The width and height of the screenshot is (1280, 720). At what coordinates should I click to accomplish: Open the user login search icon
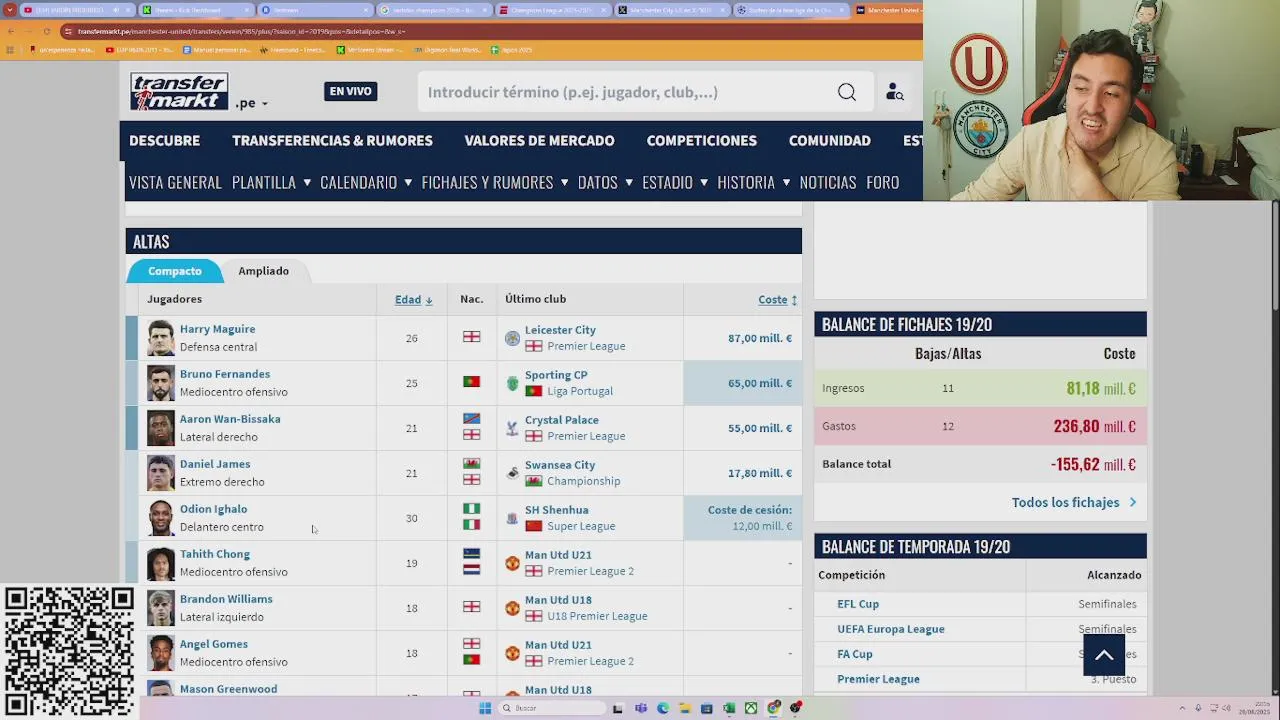coord(895,92)
